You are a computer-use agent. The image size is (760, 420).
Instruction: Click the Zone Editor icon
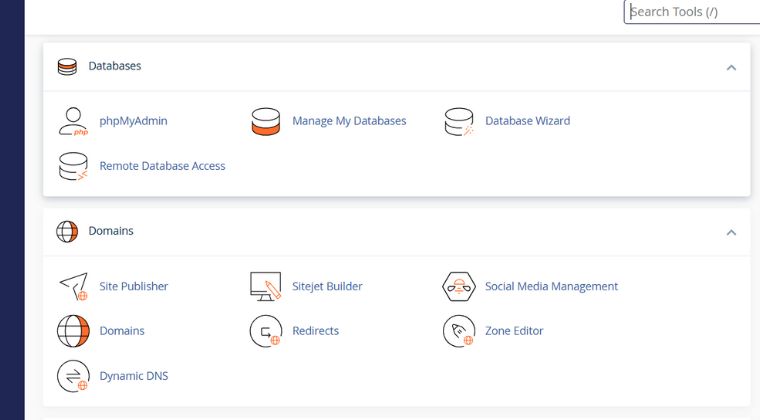(459, 331)
